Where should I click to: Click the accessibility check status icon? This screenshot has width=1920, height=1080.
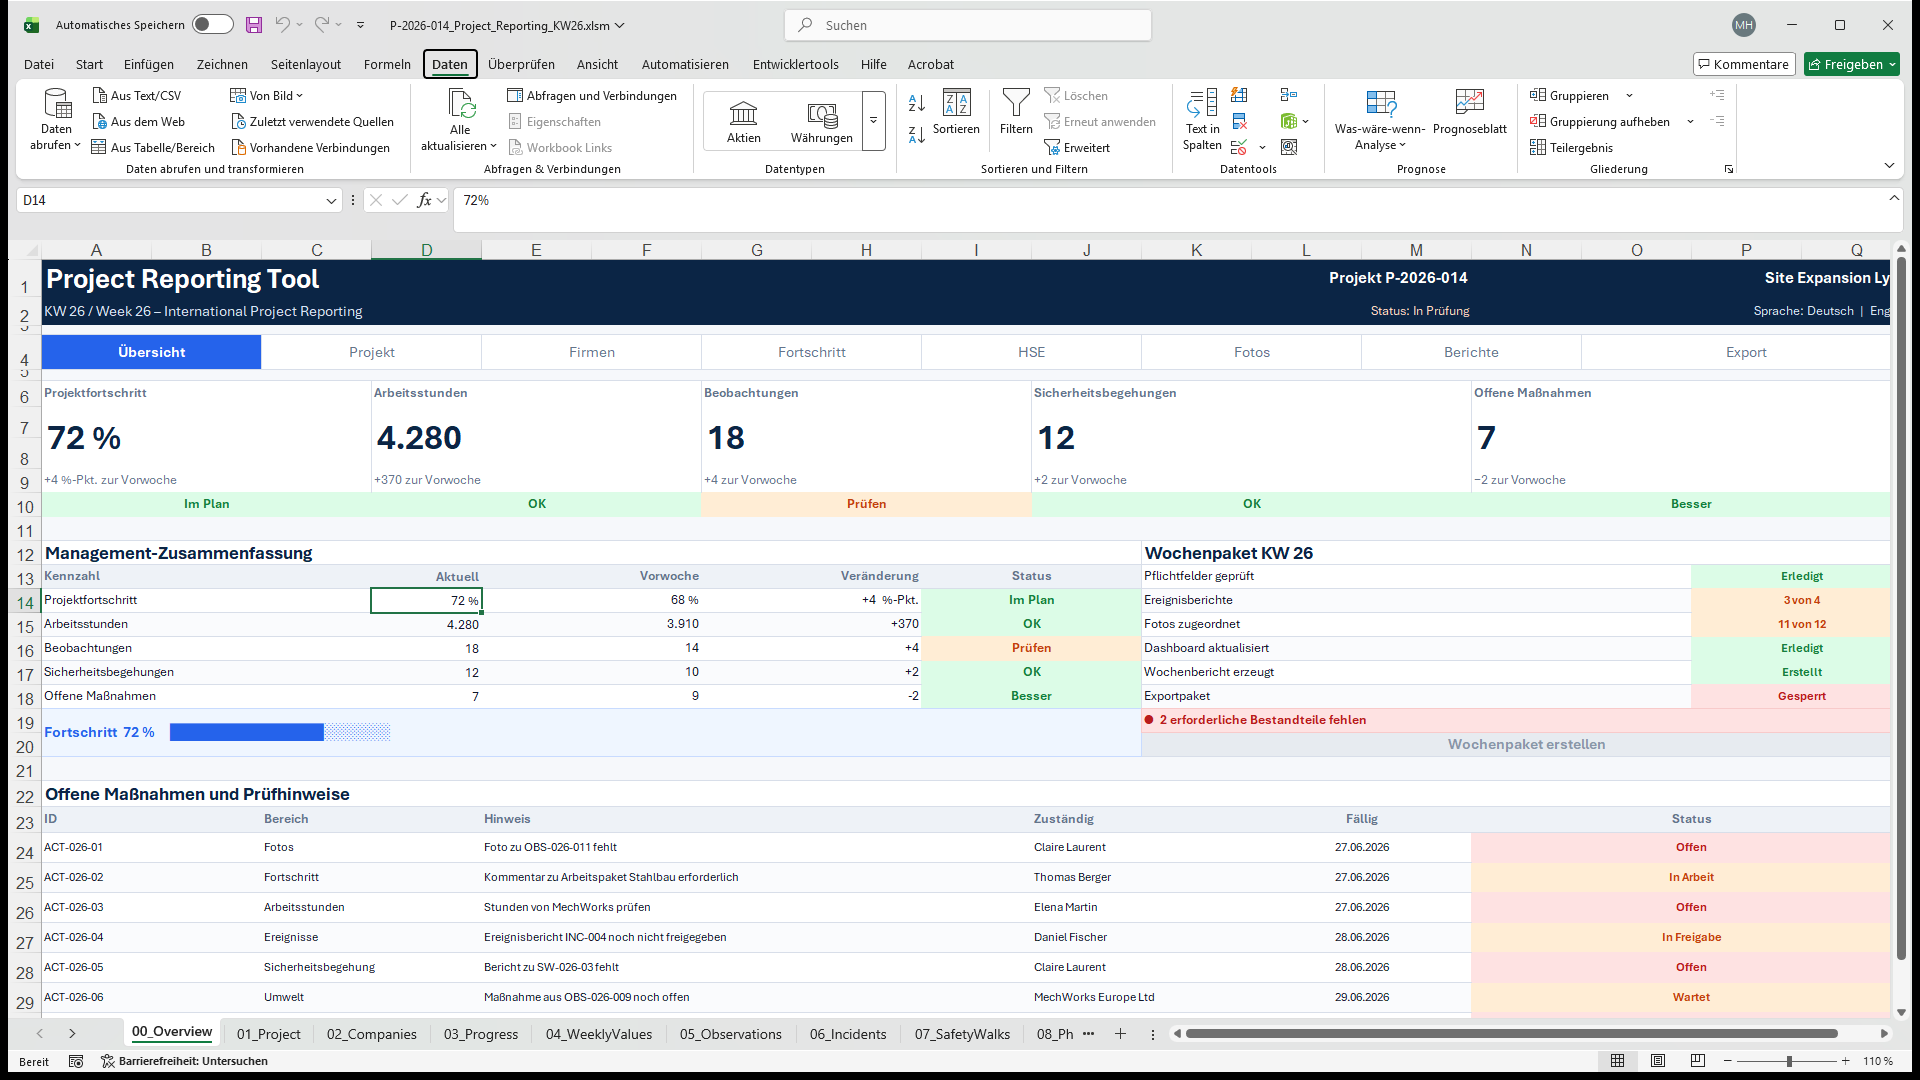point(108,1061)
